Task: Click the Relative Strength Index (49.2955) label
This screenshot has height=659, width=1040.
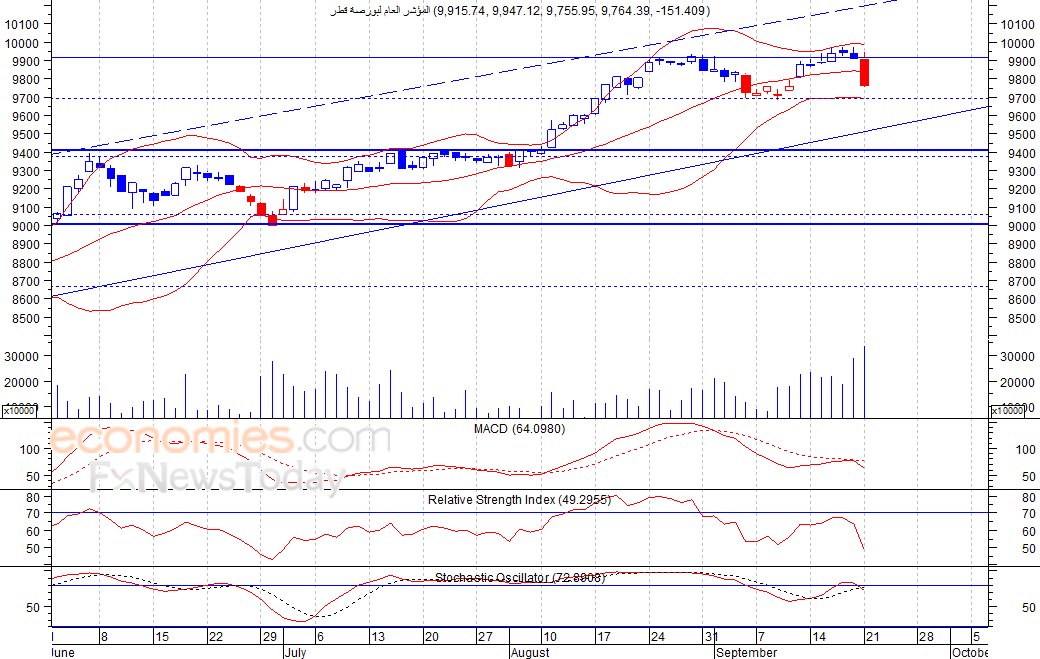Action: coord(519,500)
